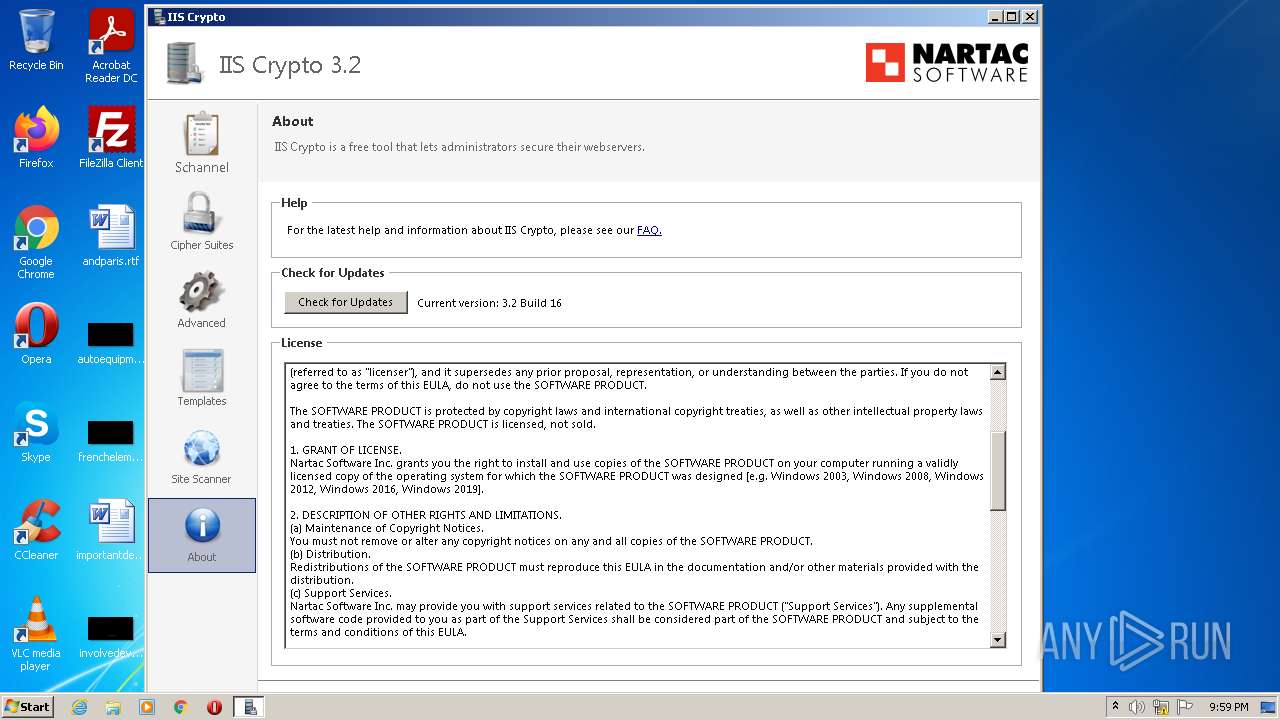Click the '1. GRANT OF LICENSE.' heading
Image resolution: width=1280 pixels, height=720 pixels.
tap(346, 450)
